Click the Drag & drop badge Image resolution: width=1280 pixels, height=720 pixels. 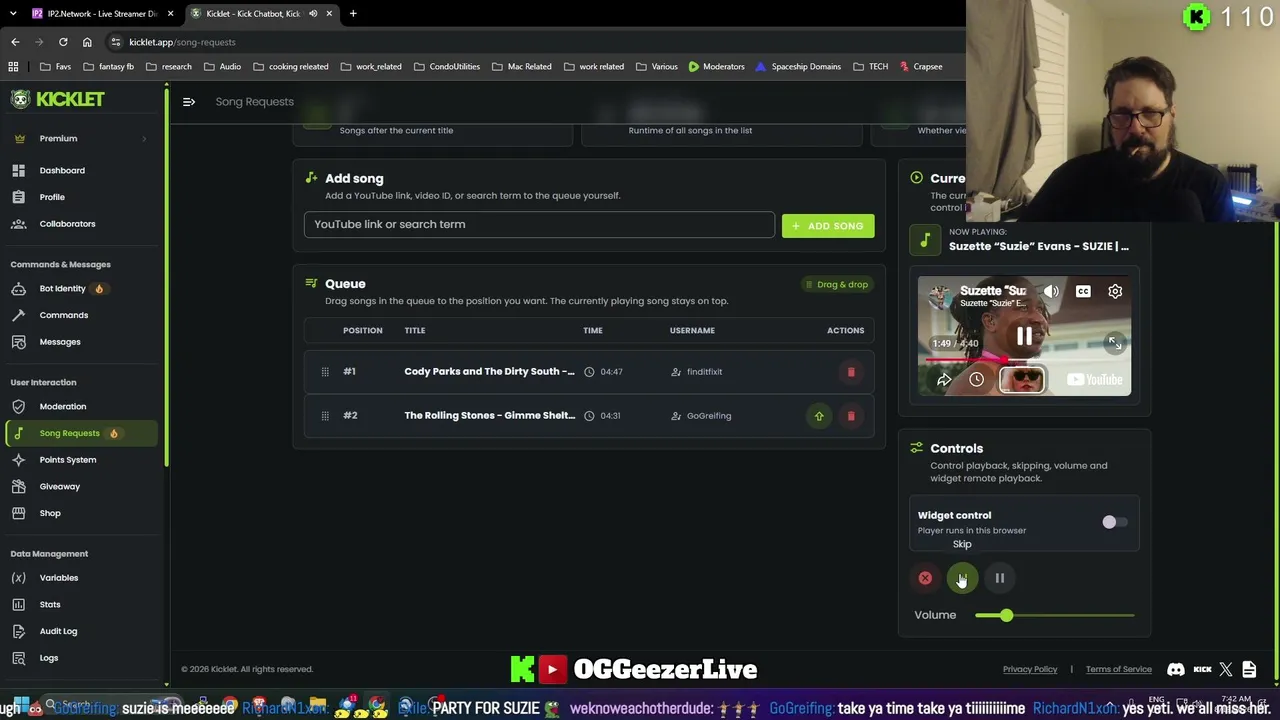(x=836, y=285)
